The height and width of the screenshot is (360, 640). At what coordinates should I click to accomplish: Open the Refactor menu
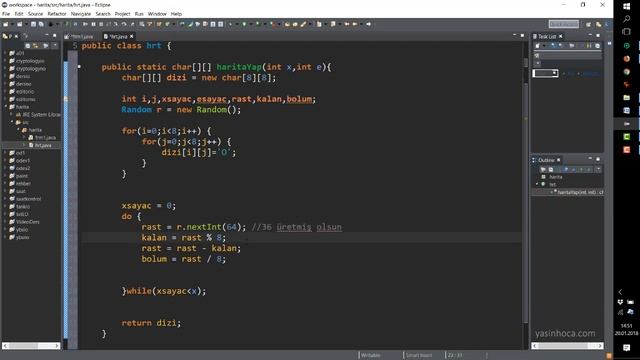[57, 14]
